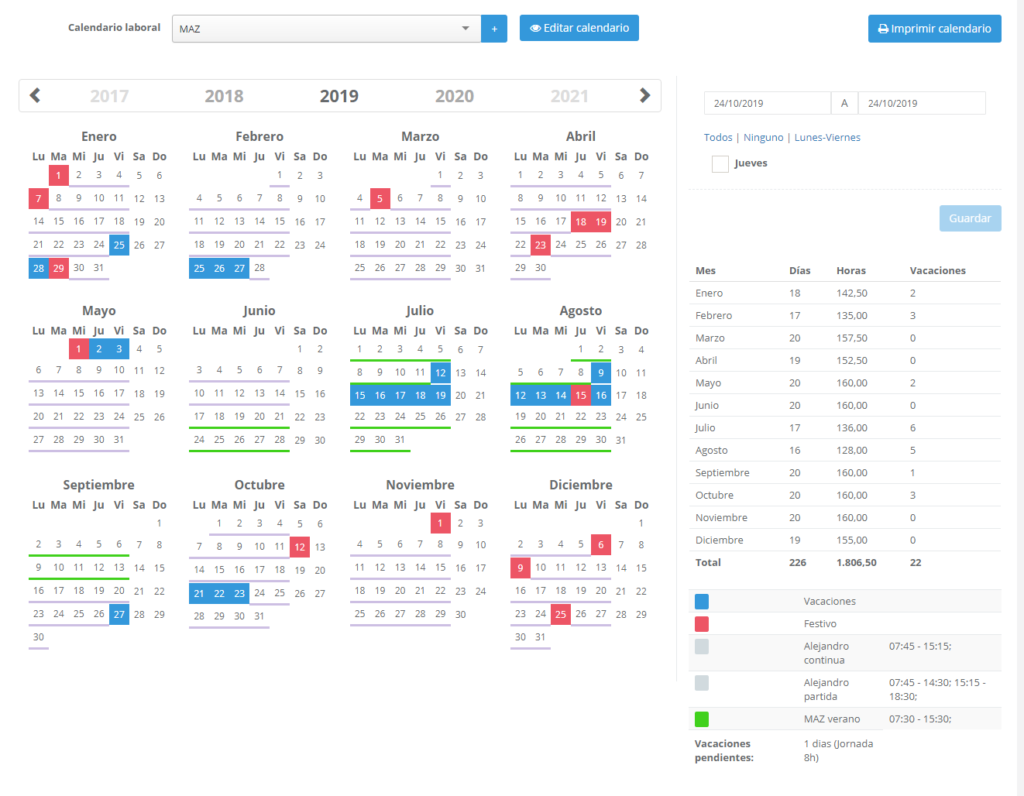
Task: Click the Alejandro continua gray swatch
Action: 702,646
